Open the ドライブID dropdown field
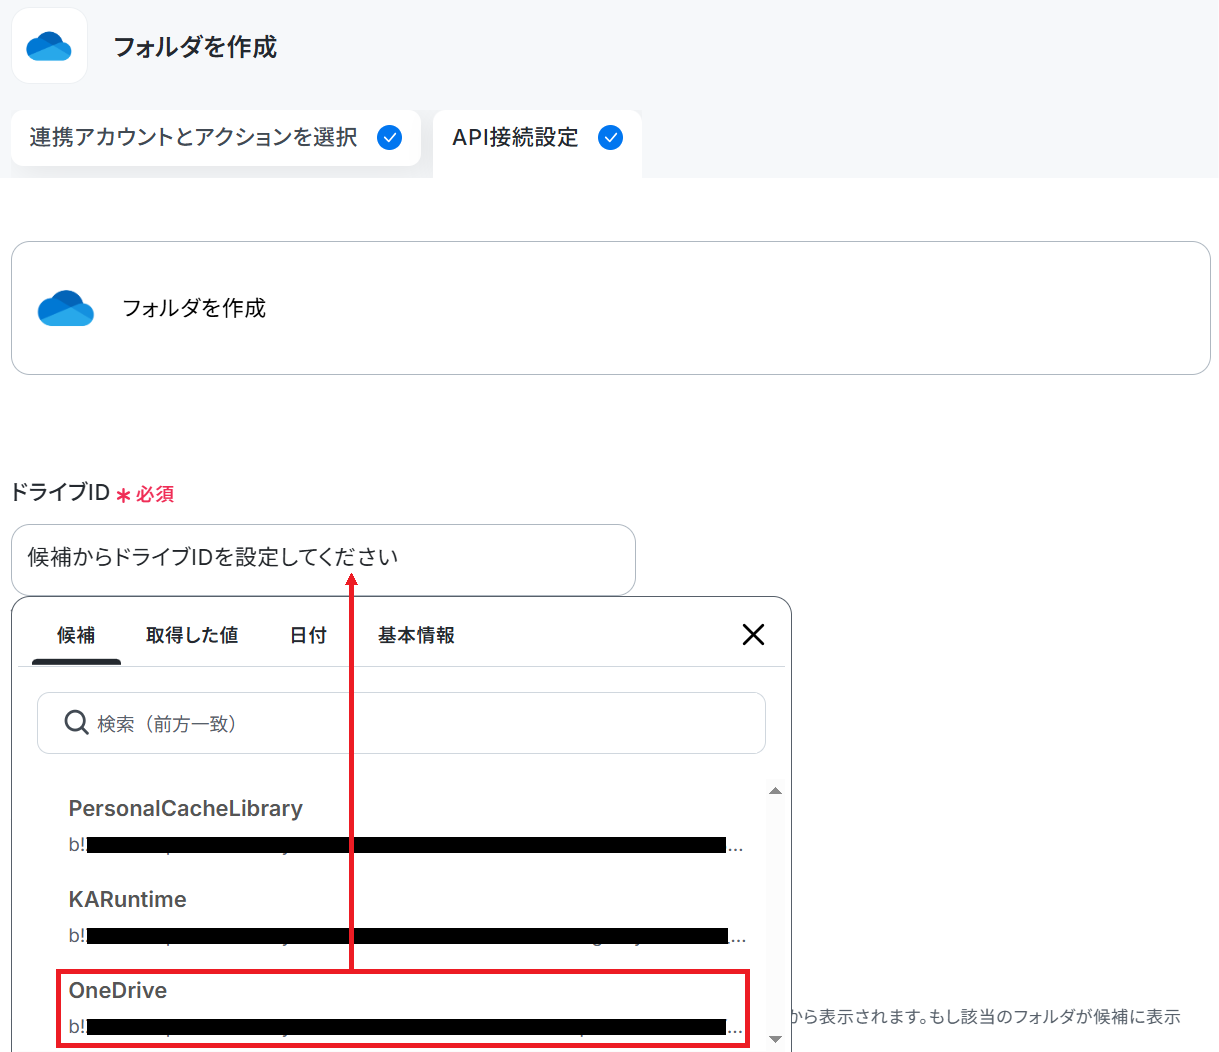The height and width of the screenshot is (1052, 1219). pyautogui.click(x=323, y=559)
